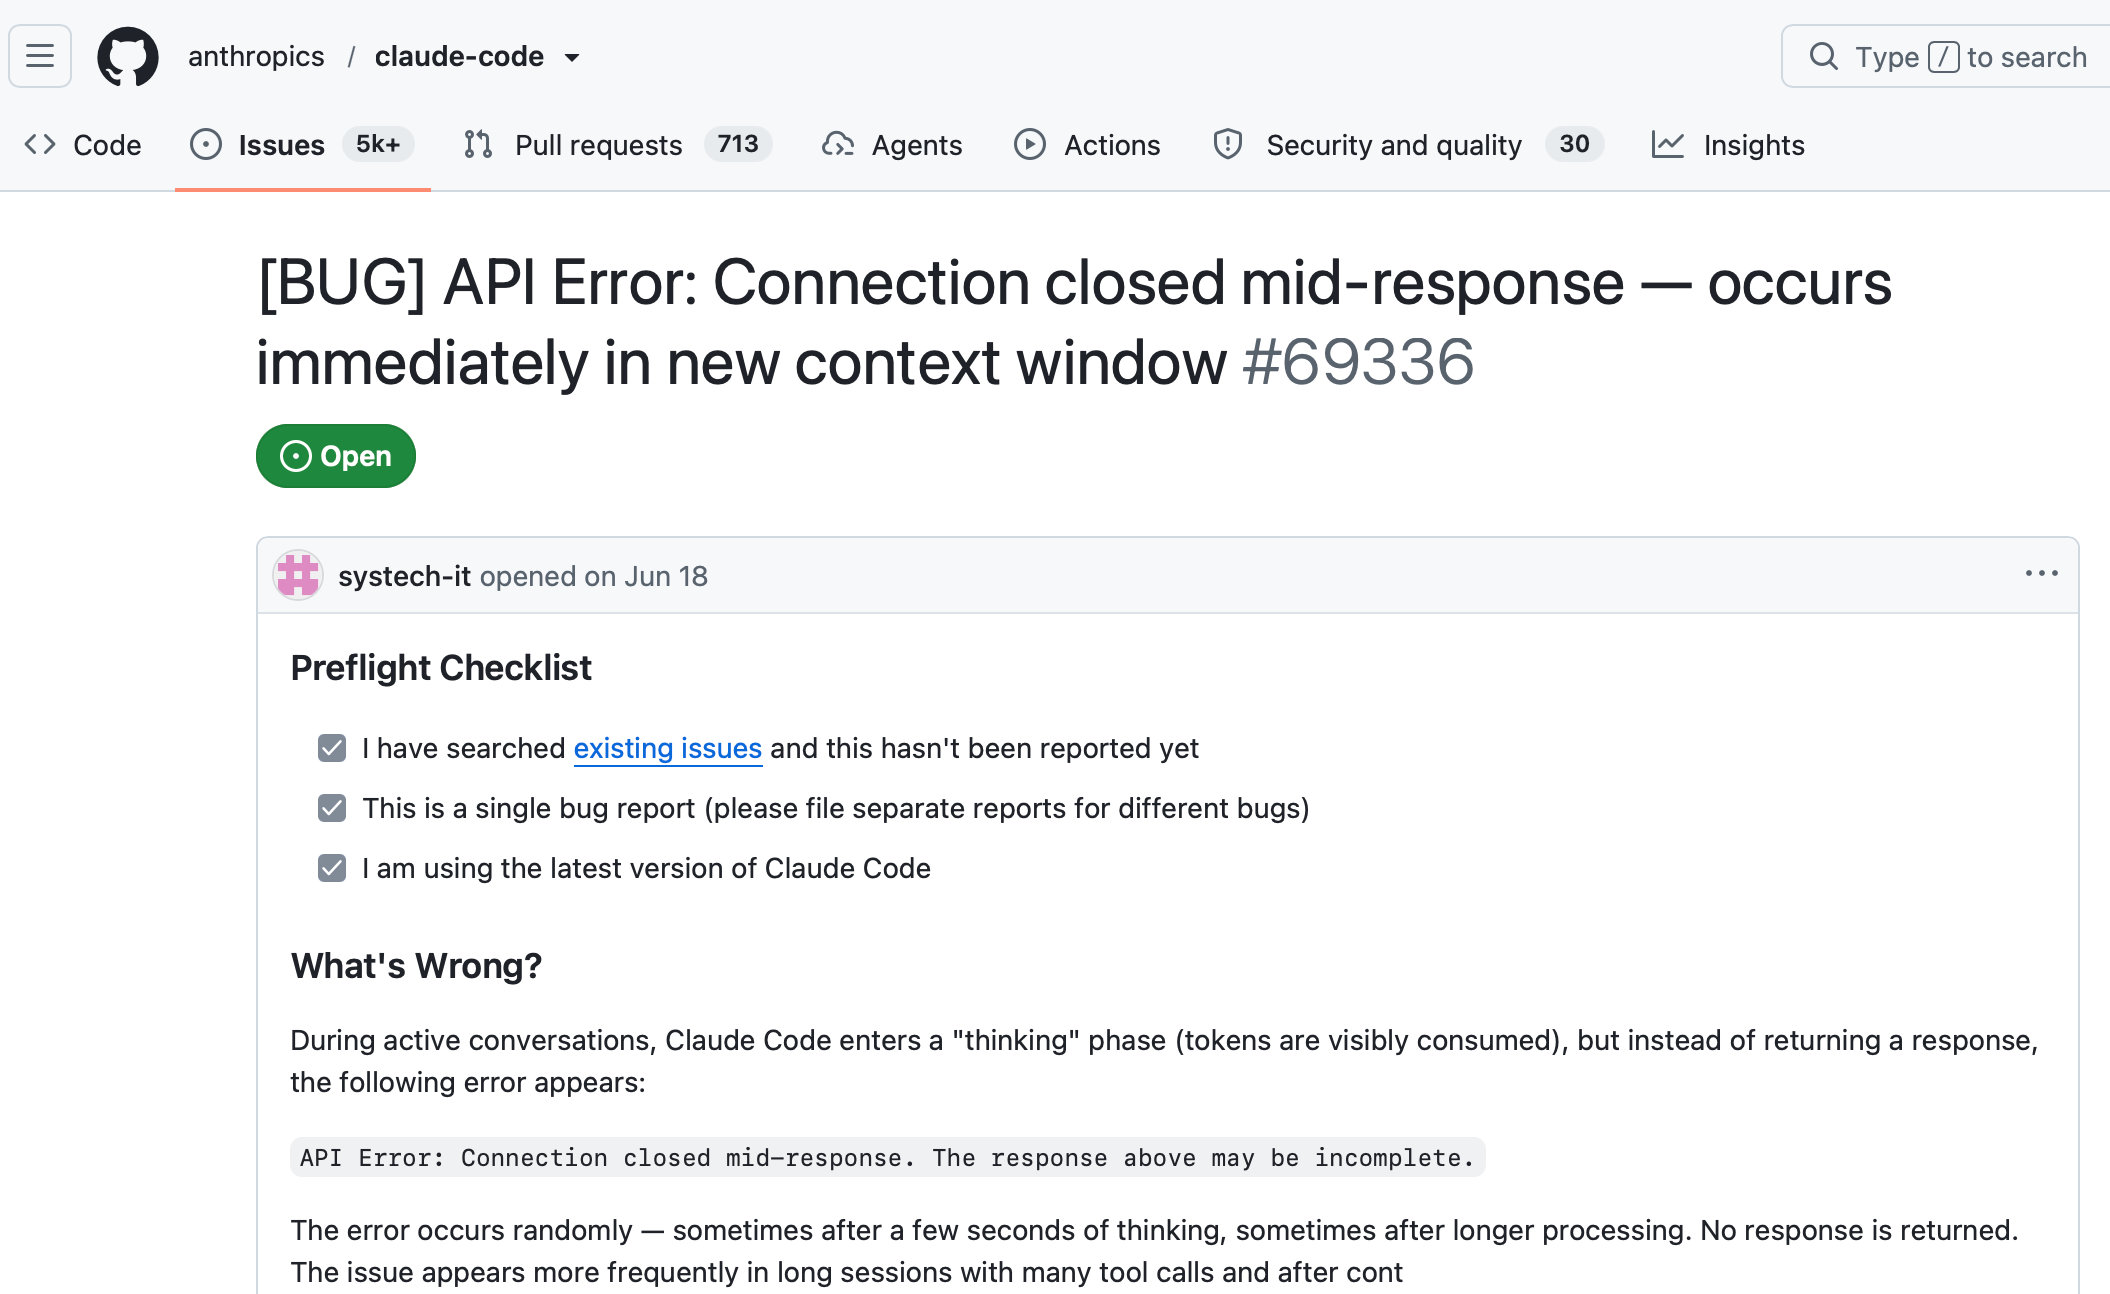Click the Security shield icon
2110x1294 pixels.
coord(1228,145)
